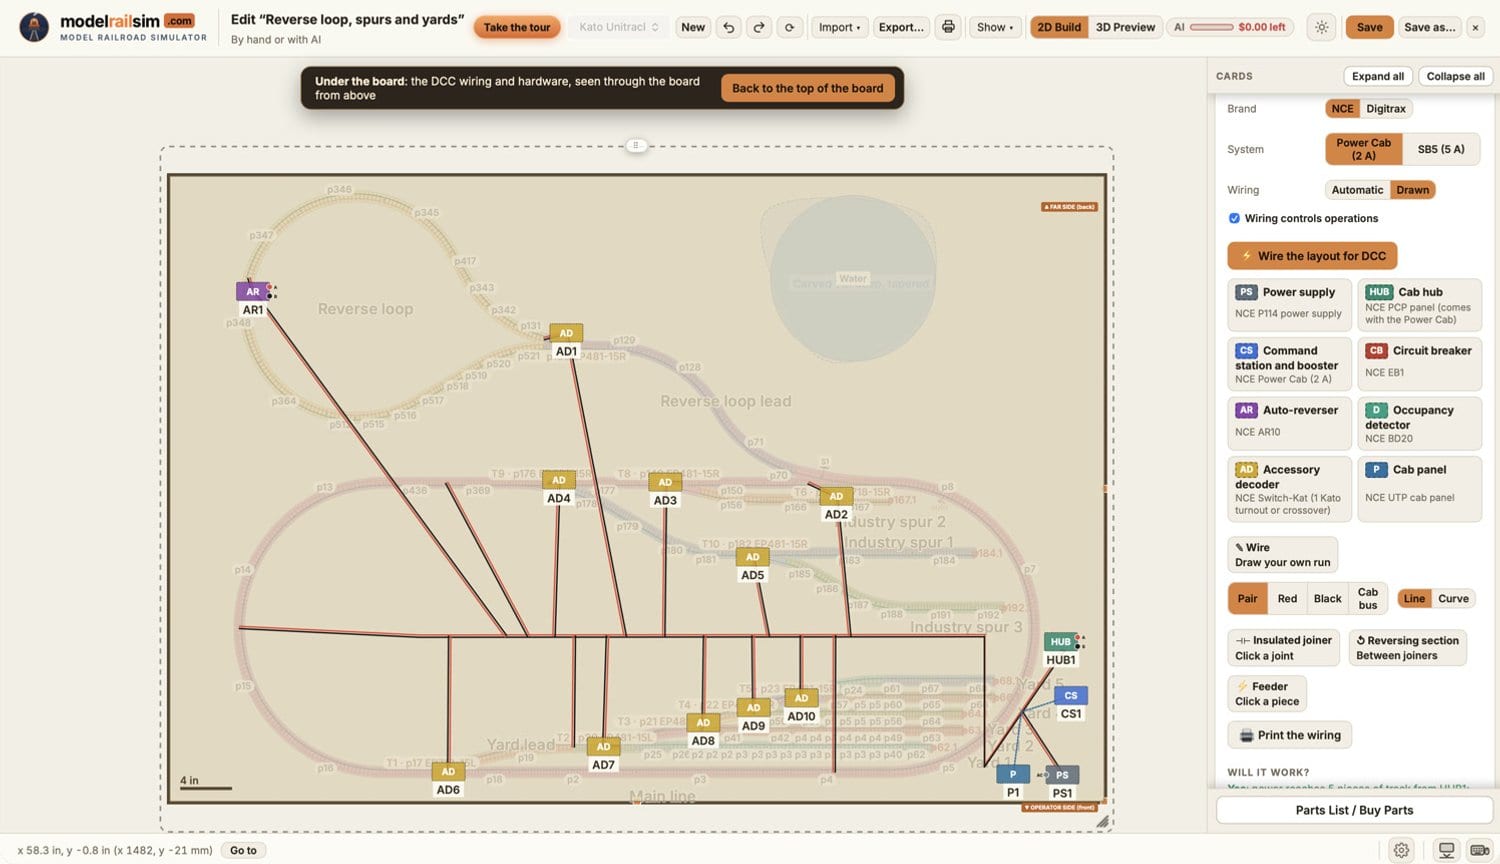The width and height of the screenshot is (1500, 864).
Task: Click Take the tour button
Action: [517, 27]
